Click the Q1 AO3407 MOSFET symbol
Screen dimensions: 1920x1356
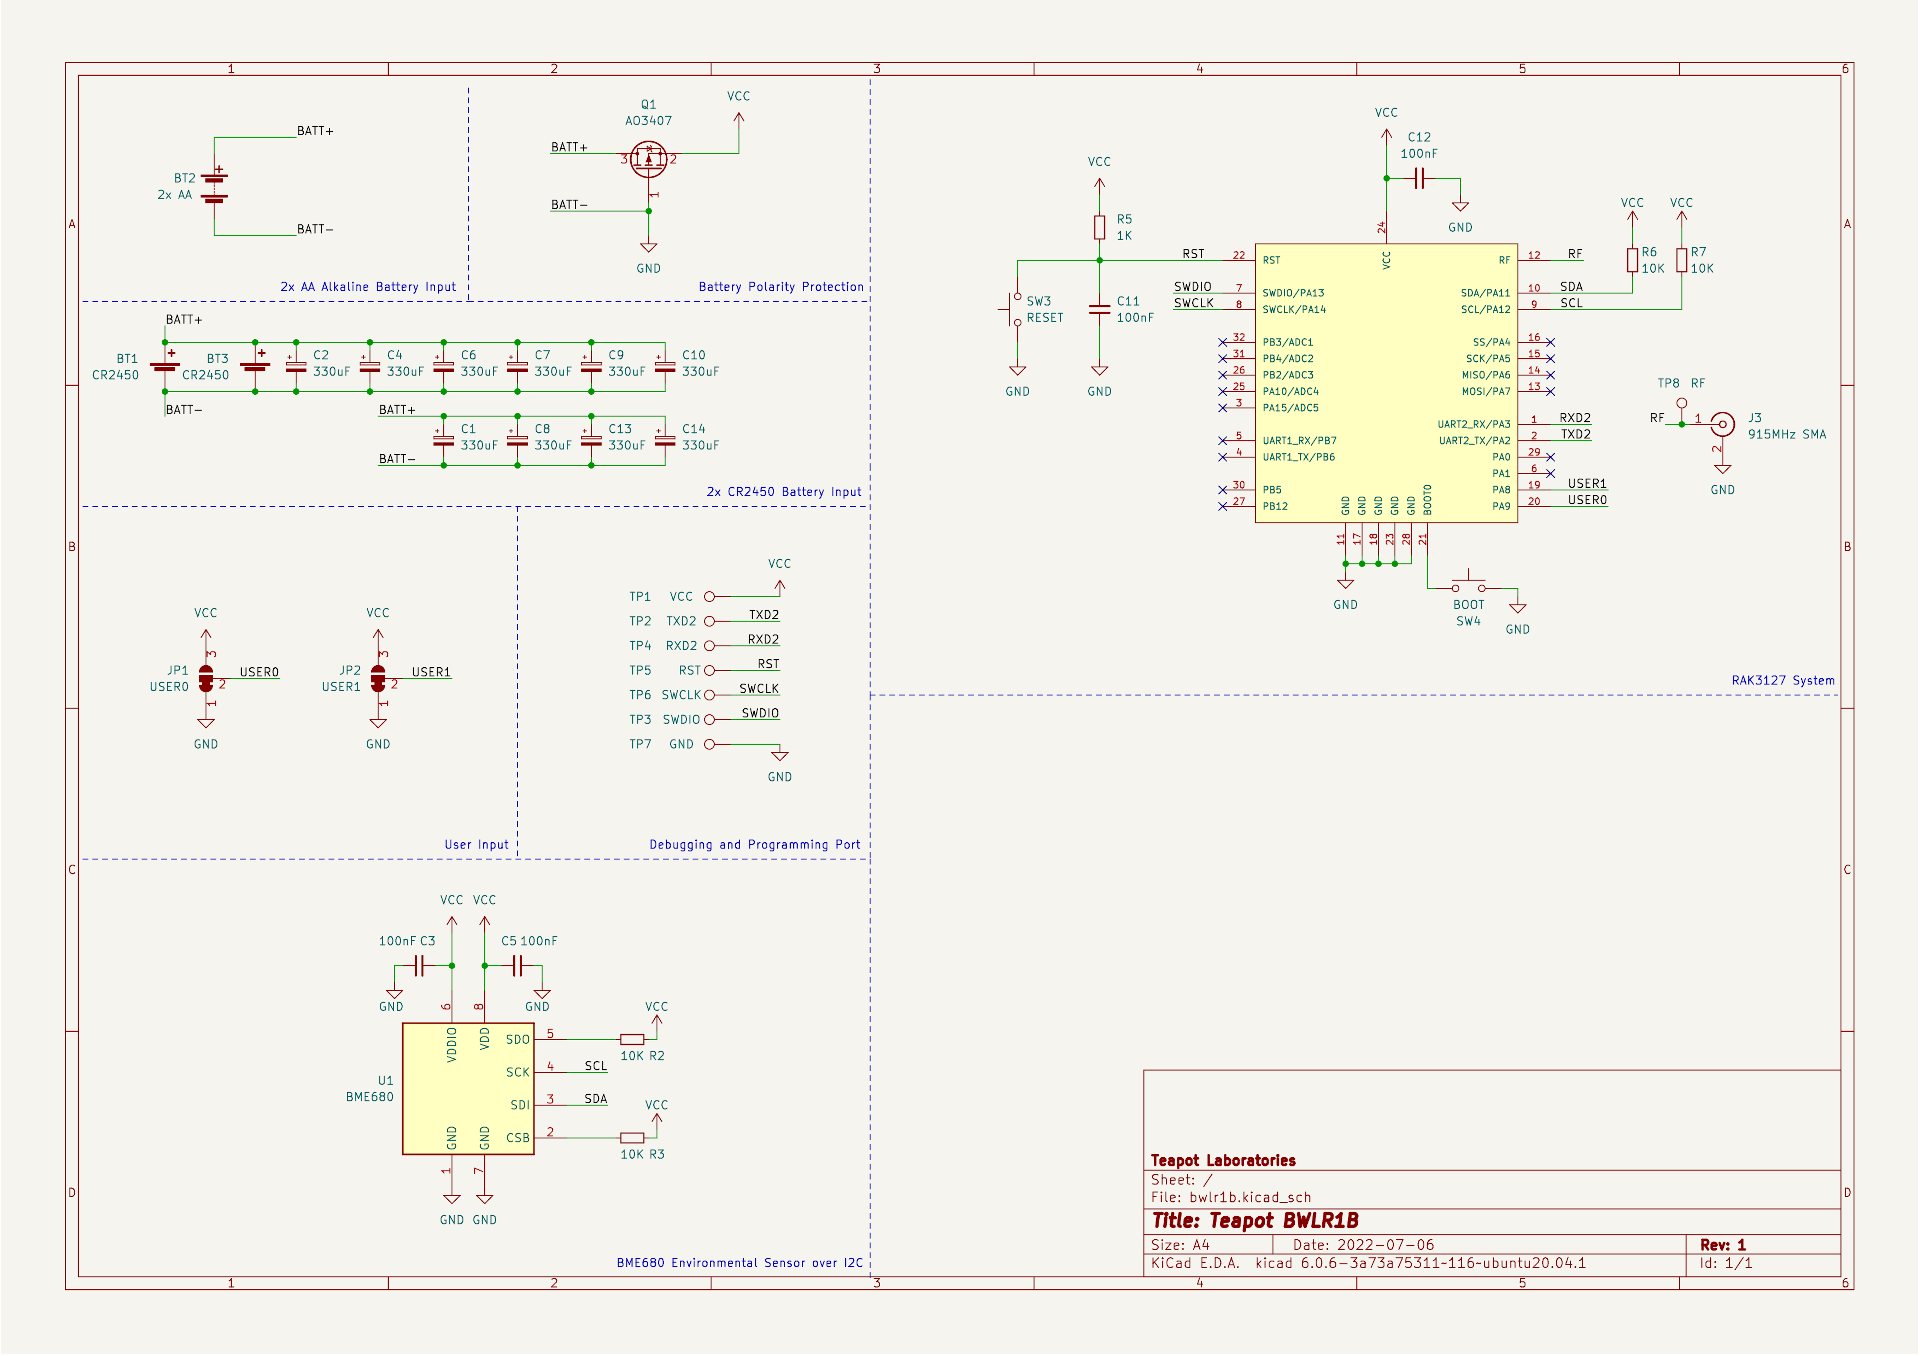(x=648, y=159)
